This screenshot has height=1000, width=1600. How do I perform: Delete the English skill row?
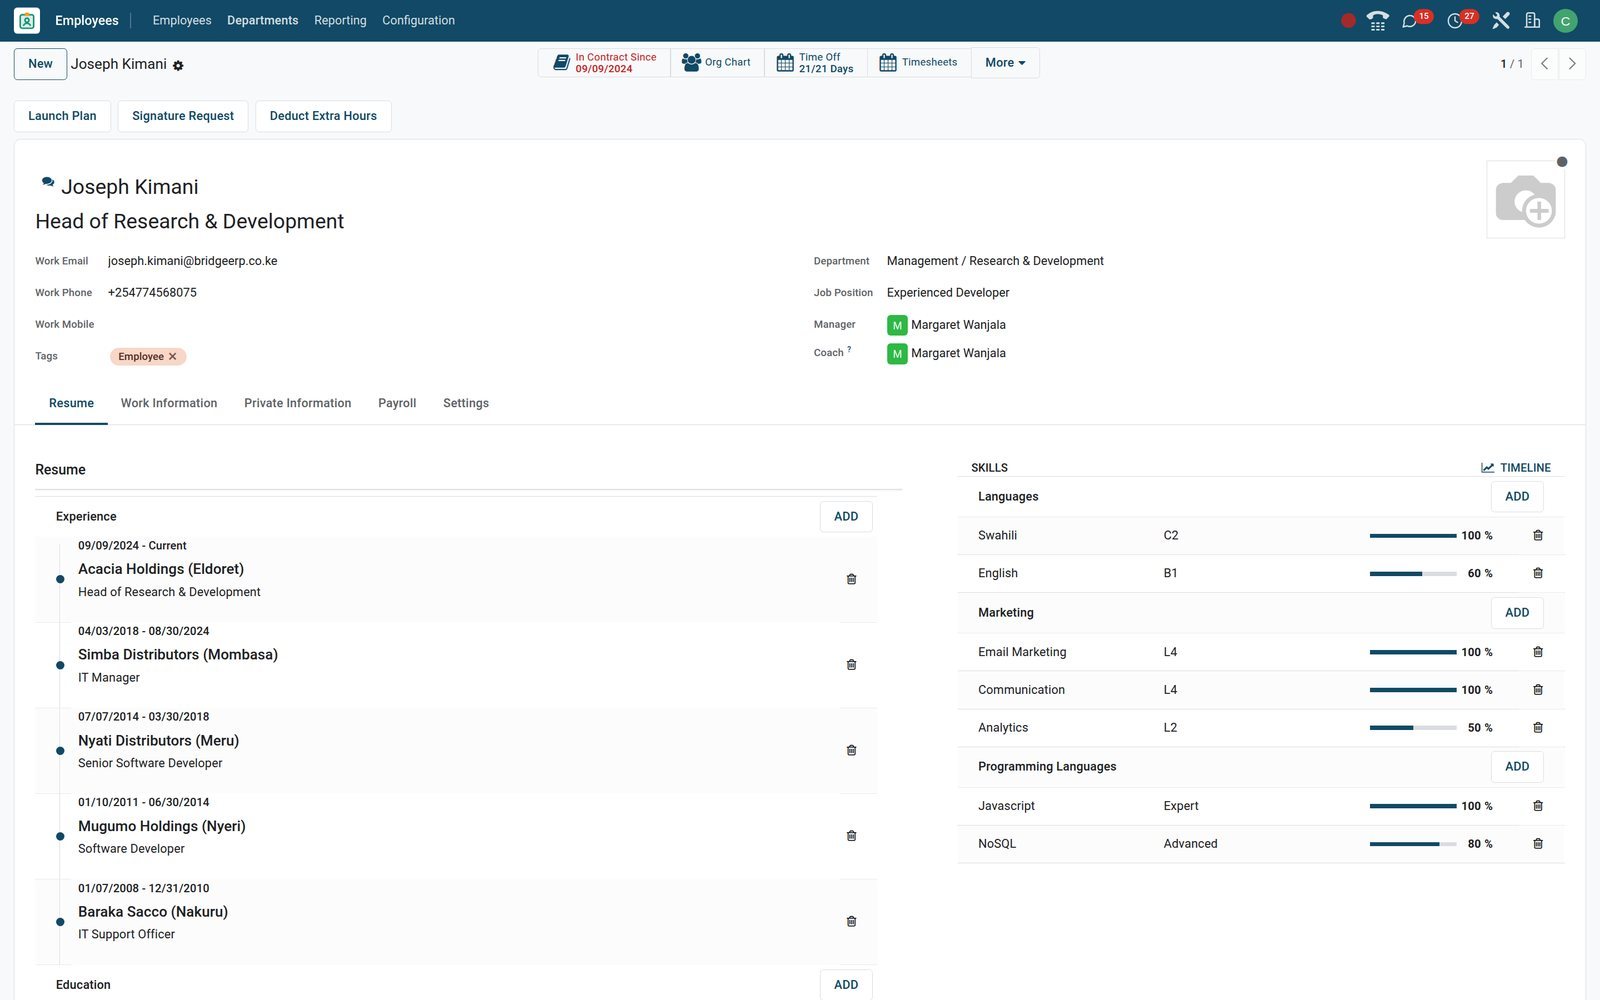(1538, 574)
